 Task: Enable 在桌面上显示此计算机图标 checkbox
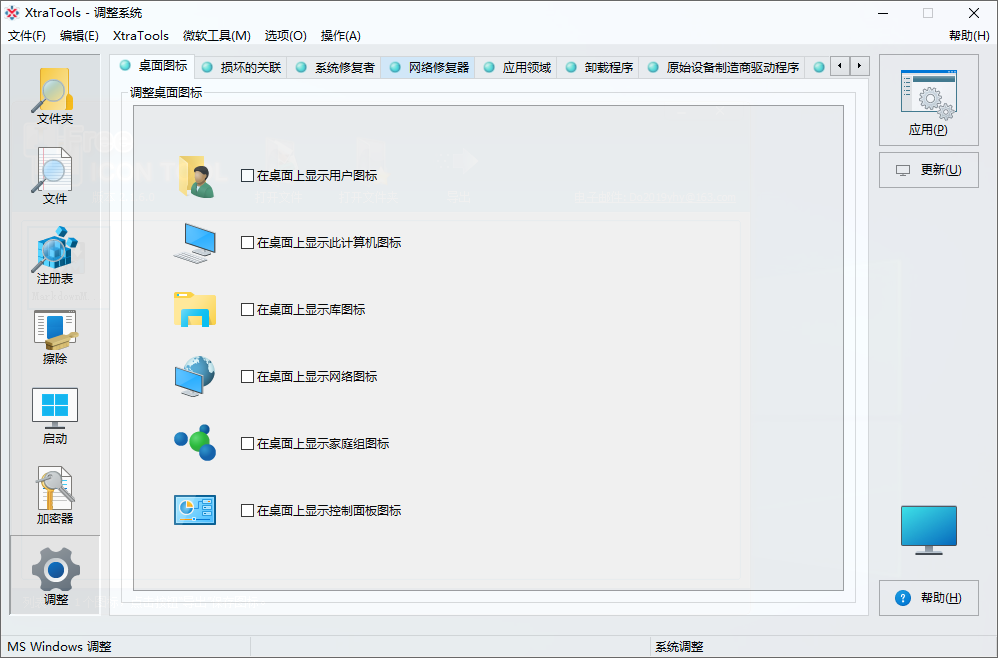[246, 242]
